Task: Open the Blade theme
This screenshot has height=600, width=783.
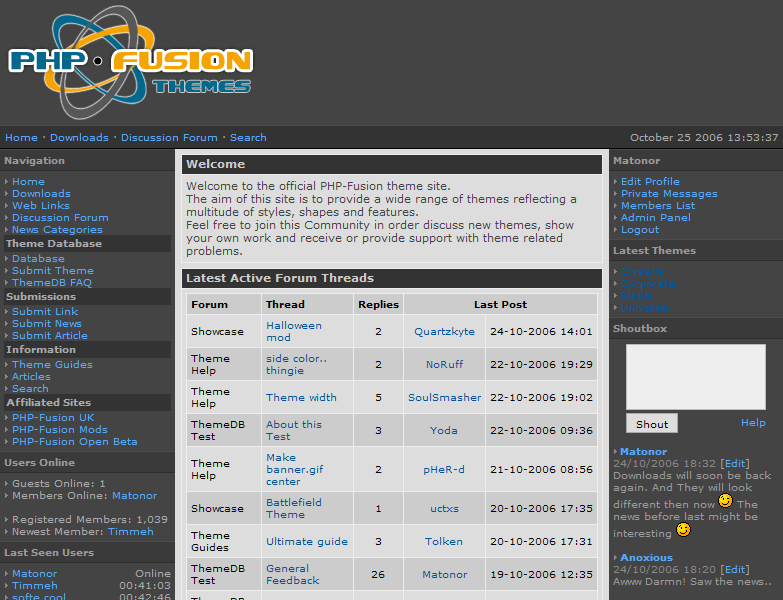Action: pyautogui.click(x=636, y=296)
